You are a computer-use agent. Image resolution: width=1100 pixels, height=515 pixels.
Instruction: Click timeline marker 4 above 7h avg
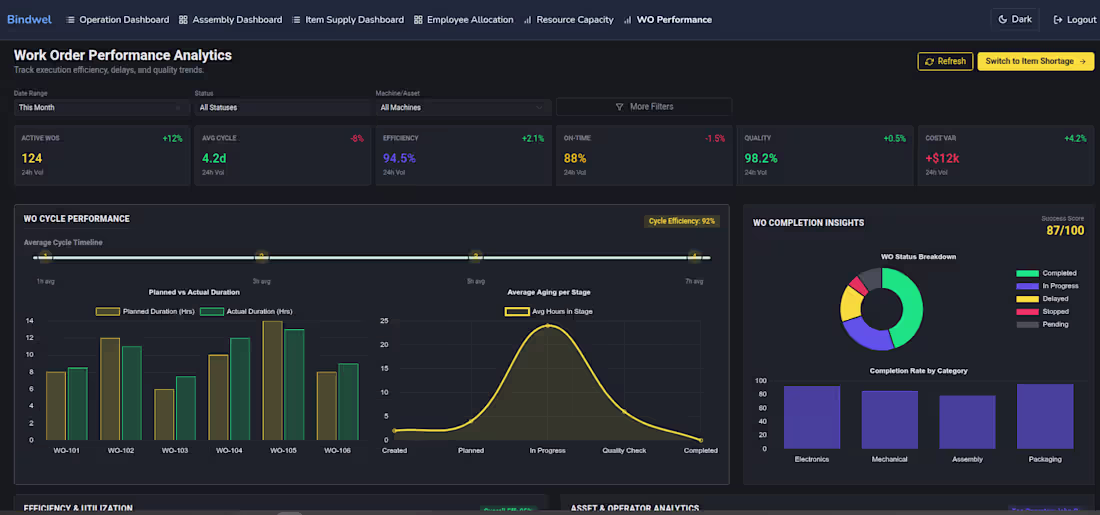point(695,258)
